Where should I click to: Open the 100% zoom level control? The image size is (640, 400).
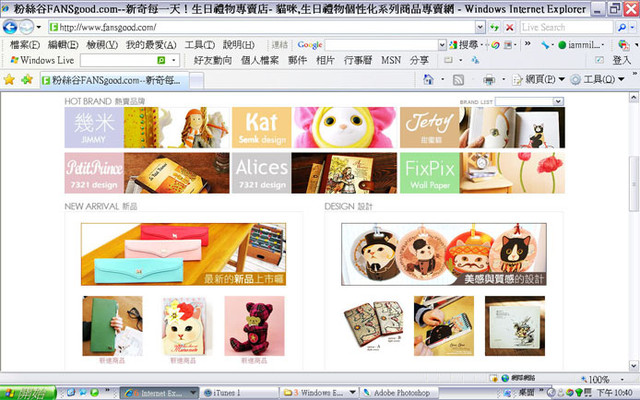tap(602, 379)
